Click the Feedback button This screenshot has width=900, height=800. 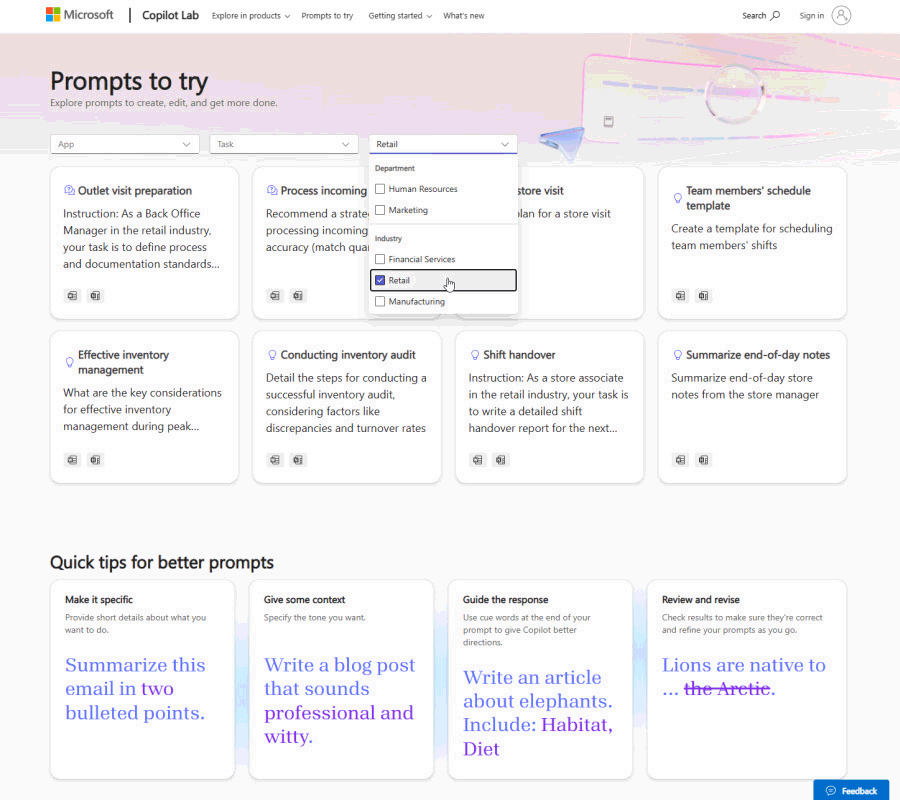851,790
